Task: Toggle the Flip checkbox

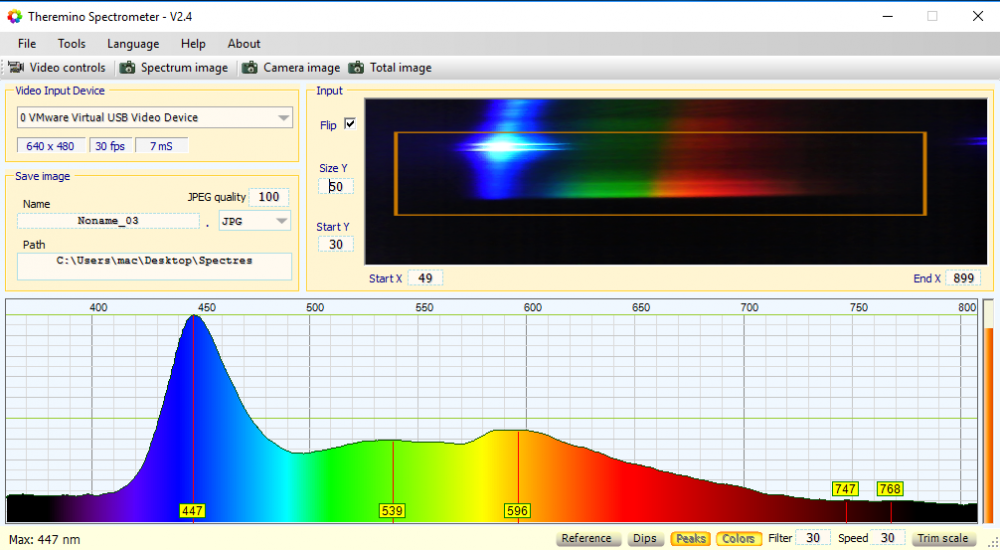Action: [349, 124]
